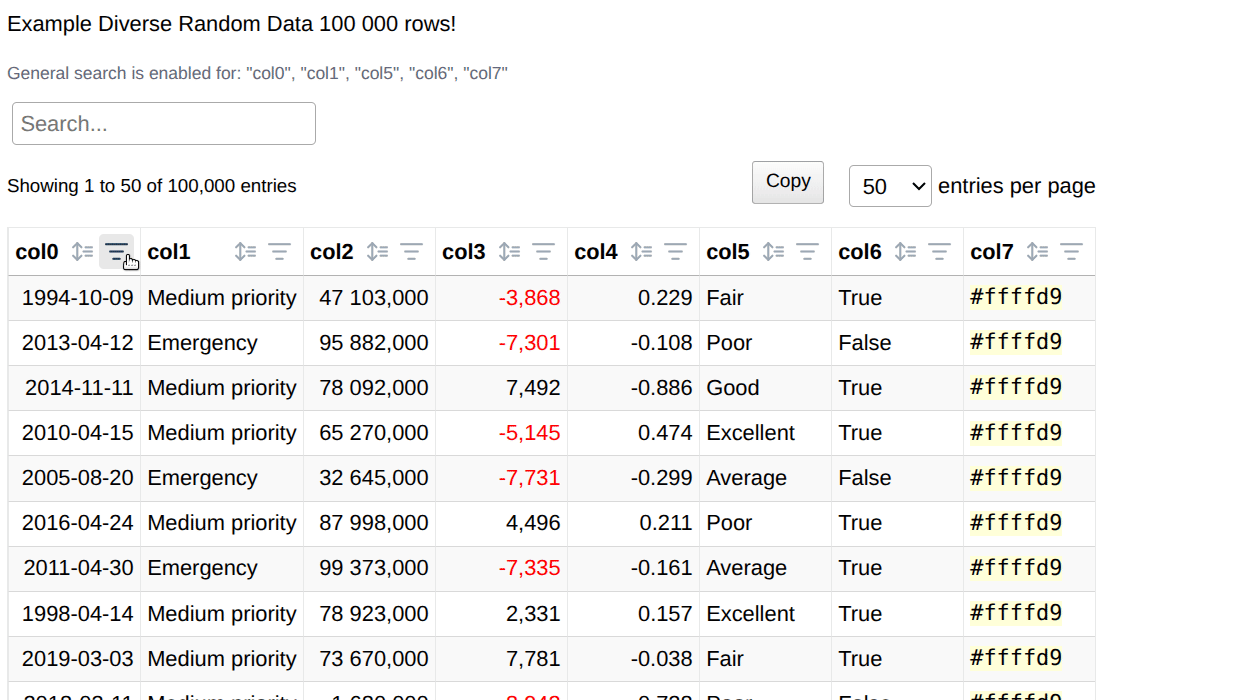Click the value 4,496 in col3
Viewport: 1250px width, 700px height.
point(534,522)
